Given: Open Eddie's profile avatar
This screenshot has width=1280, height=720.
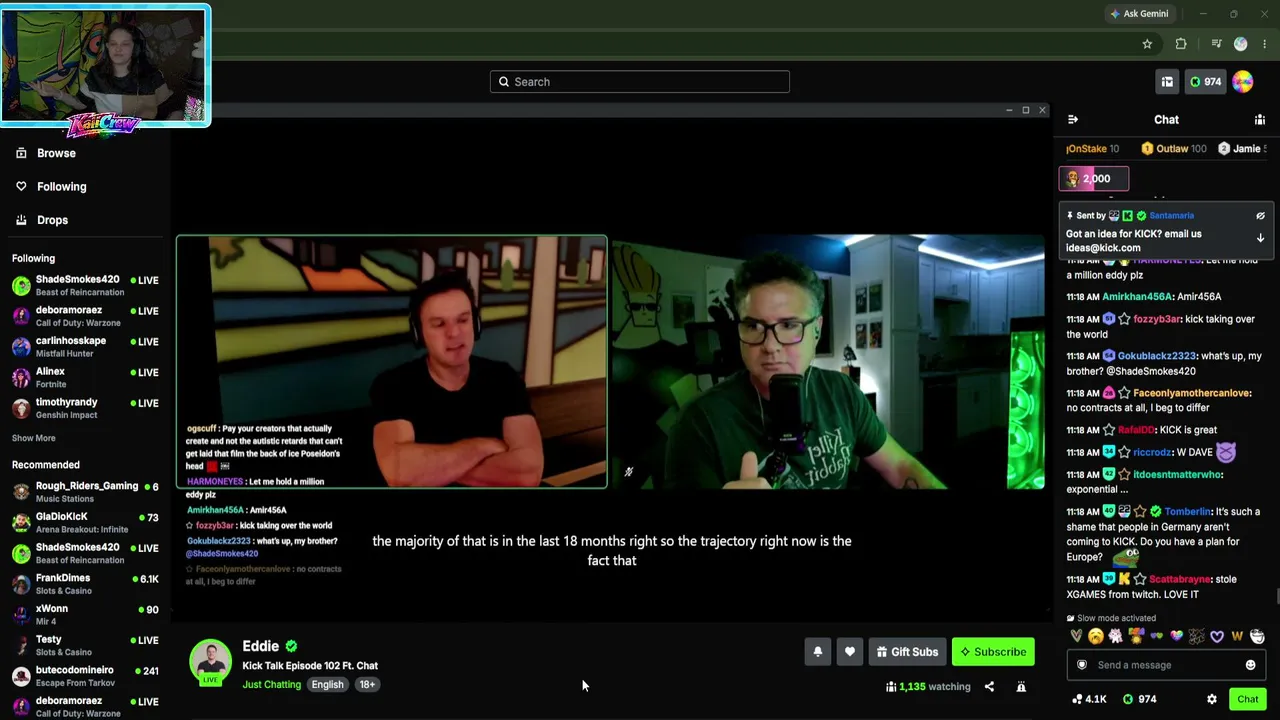Looking at the screenshot, I should tap(210, 662).
